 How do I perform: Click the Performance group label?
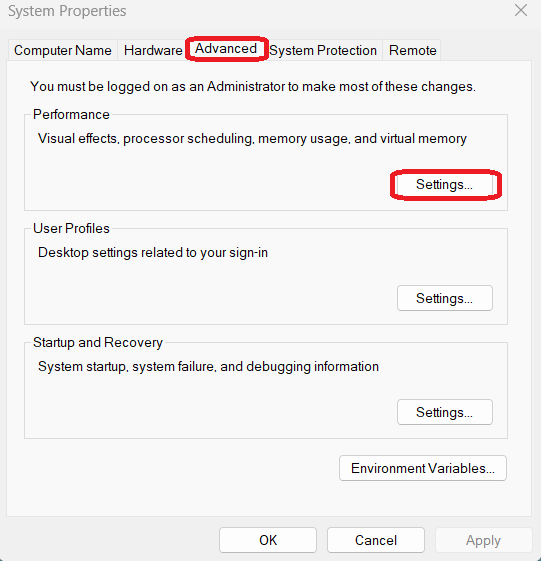point(71,114)
